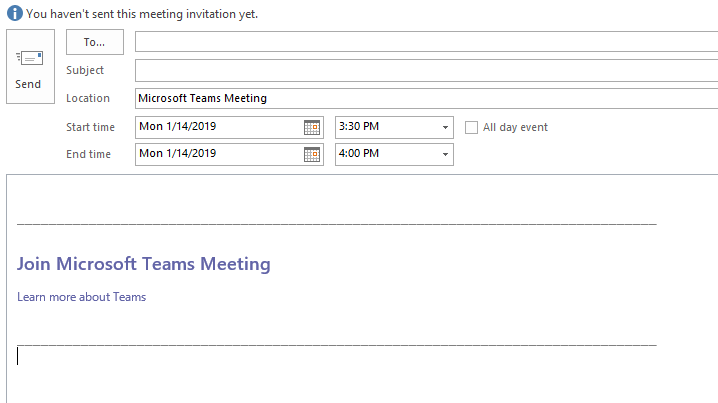Image resolution: width=718 pixels, height=403 pixels.
Task: Open the address book via To... button
Action: click(95, 42)
